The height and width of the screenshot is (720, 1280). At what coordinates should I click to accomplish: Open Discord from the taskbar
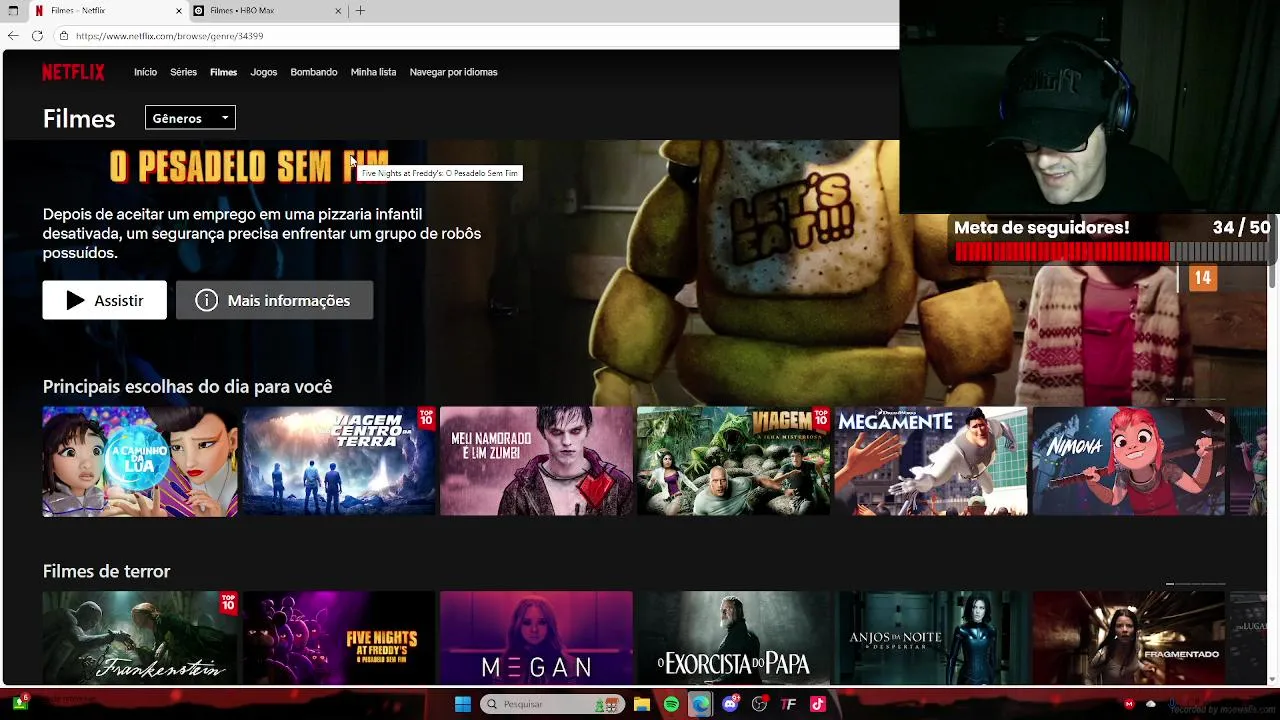point(730,704)
